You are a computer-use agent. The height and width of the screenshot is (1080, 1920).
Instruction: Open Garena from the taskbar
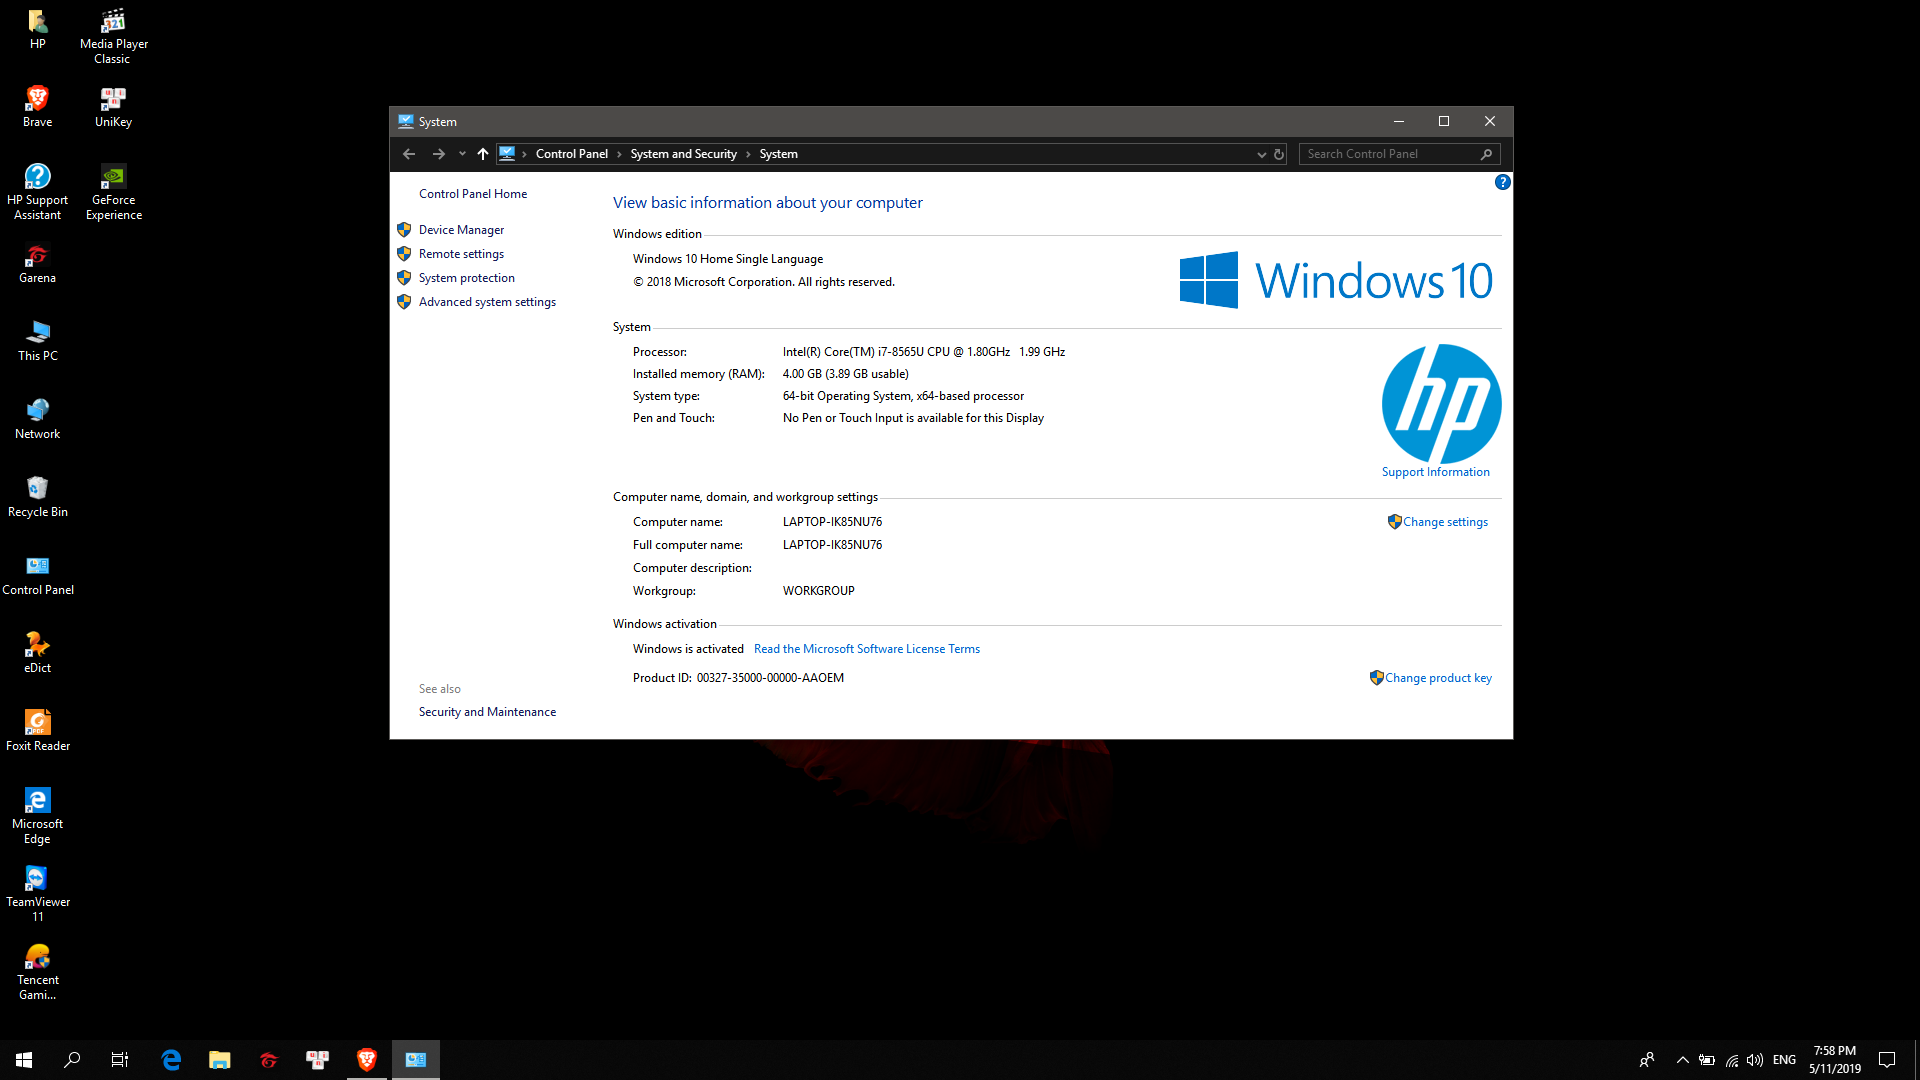(x=269, y=1059)
